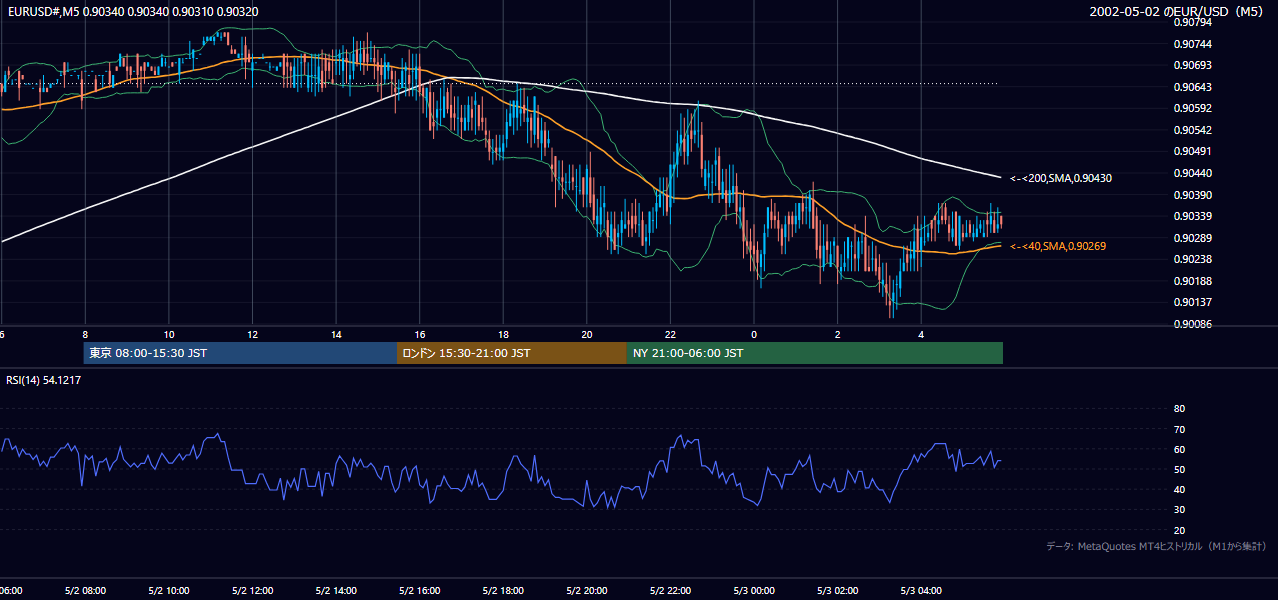
Task: Click the 5/2 08:00 date label
Action: [85, 591]
